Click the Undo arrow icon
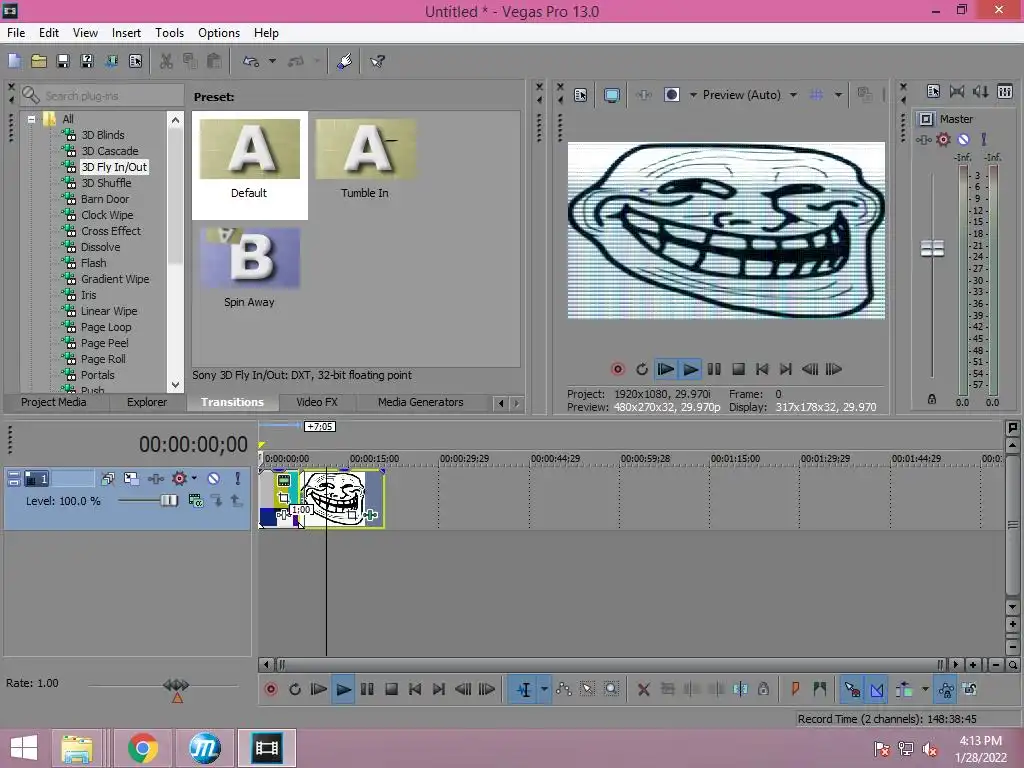The width and height of the screenshot is (1024, 768). pos(251,61)
